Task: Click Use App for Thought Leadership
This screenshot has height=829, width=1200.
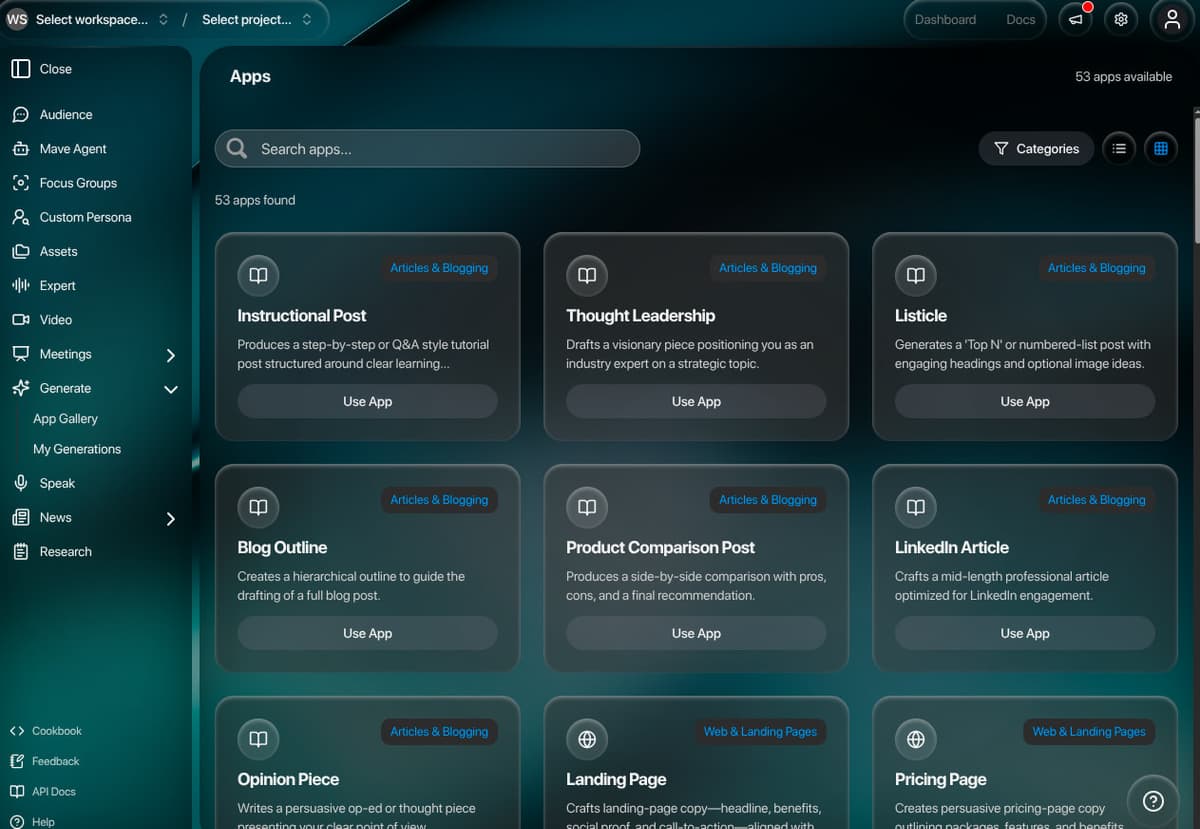Action: coord(696,401)
